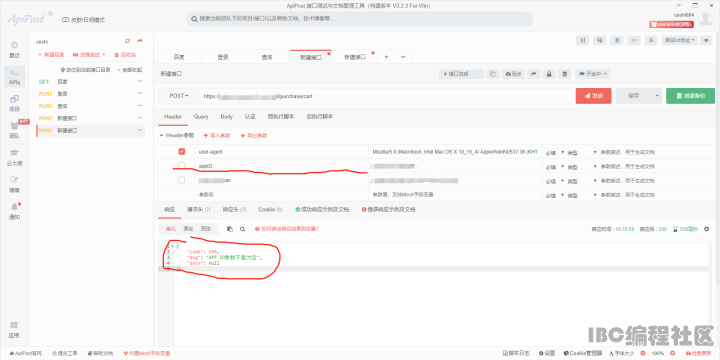Open the 应用 apps sidebar item
Image resolution: width=720 pixels, height=360 pixels.
(x=14, y=330)
